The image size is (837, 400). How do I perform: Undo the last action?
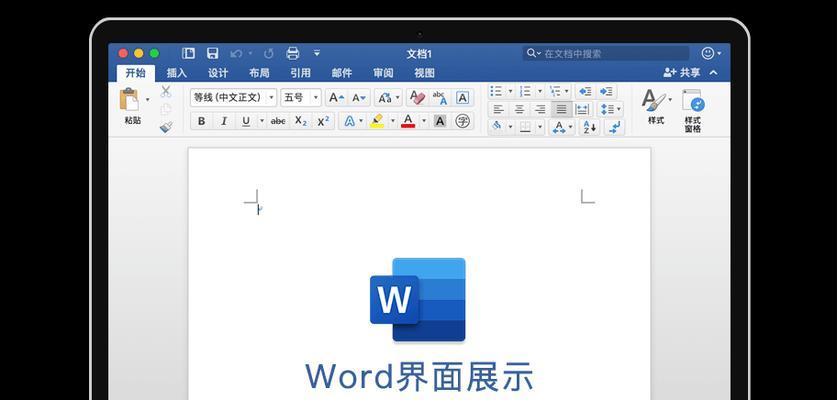click(236, 53)
